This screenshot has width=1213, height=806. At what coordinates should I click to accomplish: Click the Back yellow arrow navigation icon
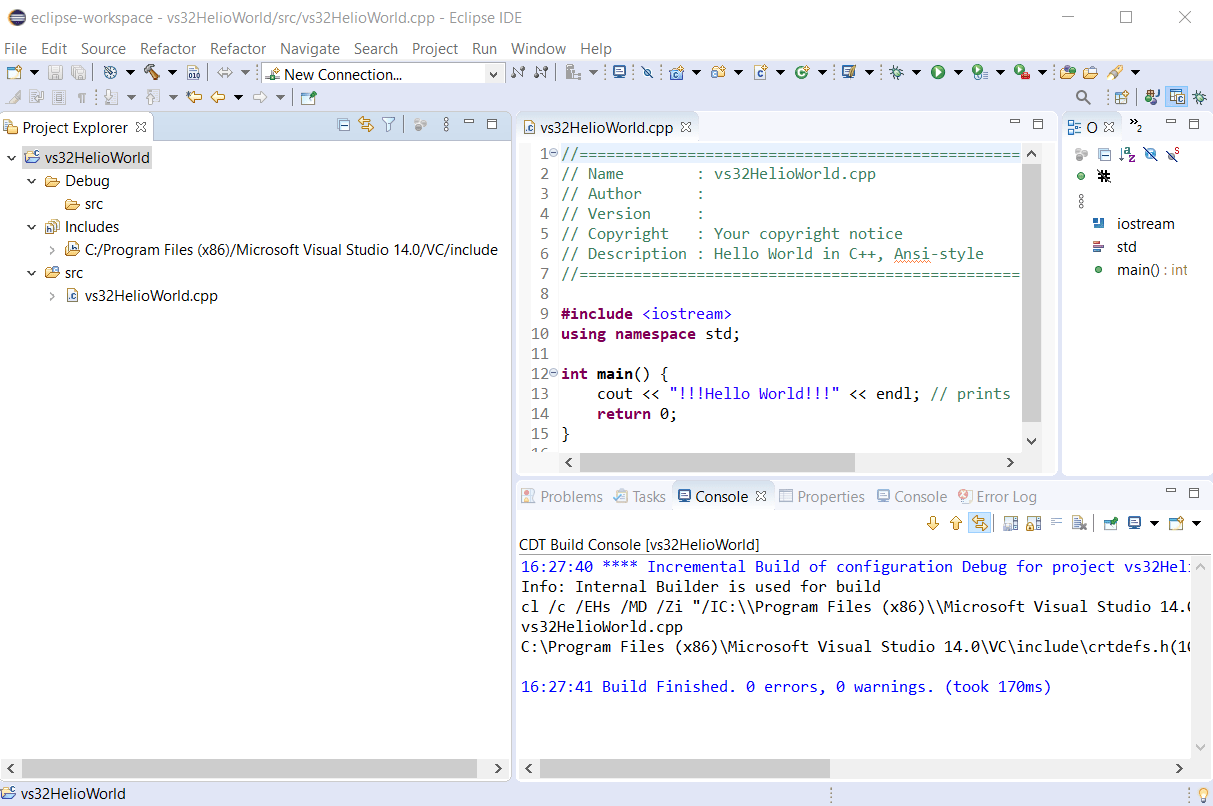click(217, 97)
